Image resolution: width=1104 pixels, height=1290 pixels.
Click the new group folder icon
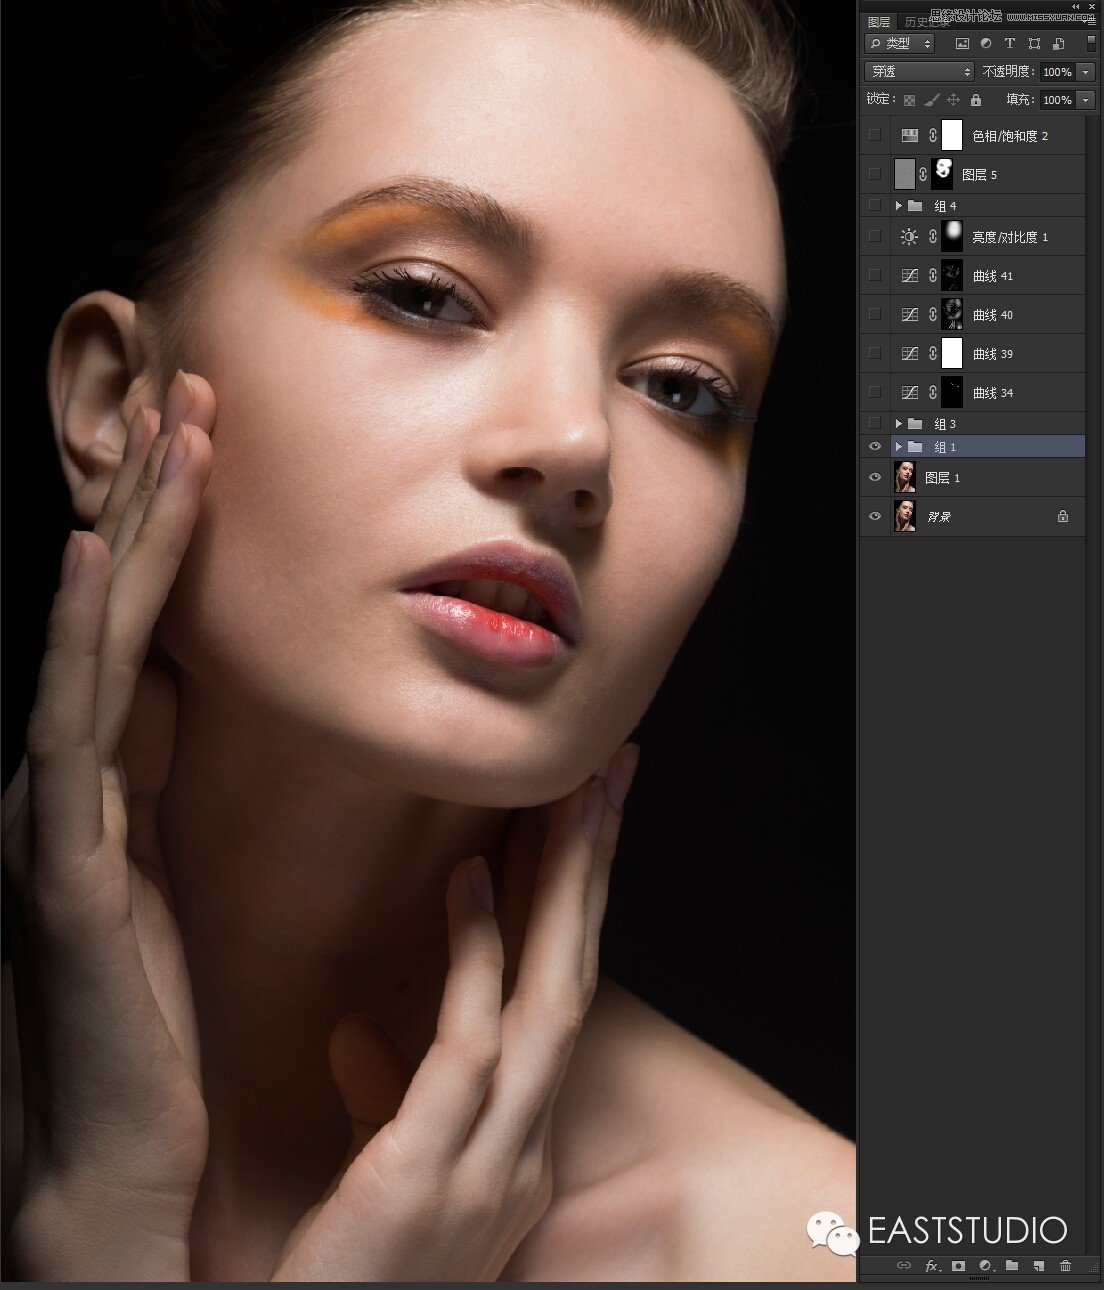pos(1012,1266)
